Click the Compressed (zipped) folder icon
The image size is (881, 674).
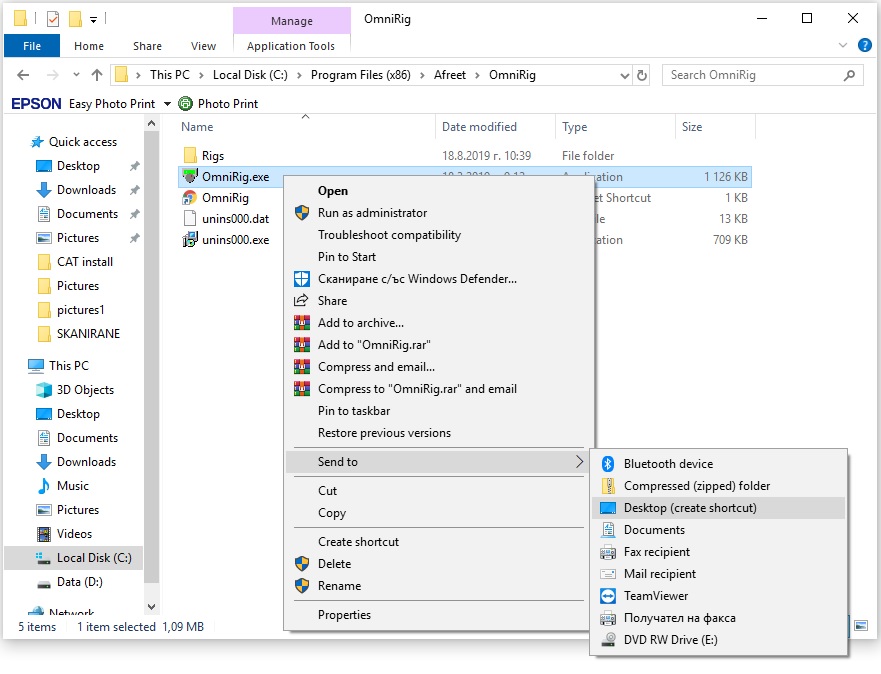point(608,486)
